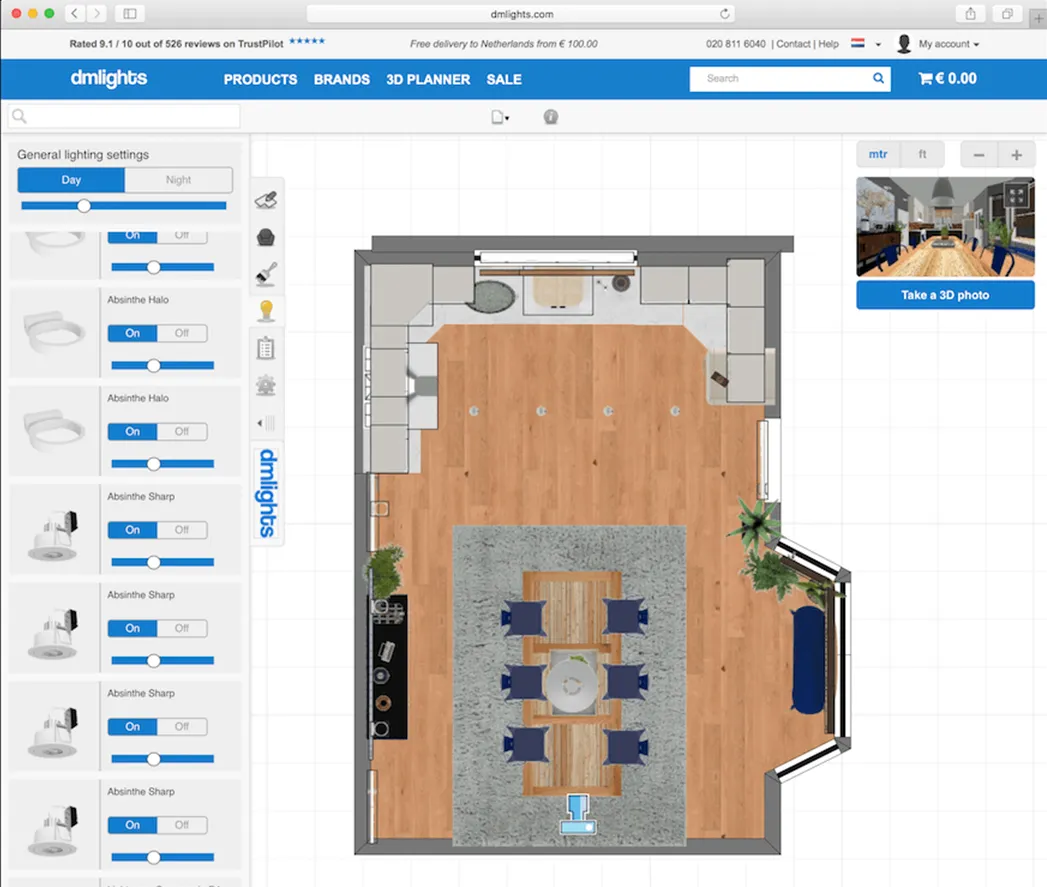Go to the 3D PLANNER menu item

tap(428, 79)
